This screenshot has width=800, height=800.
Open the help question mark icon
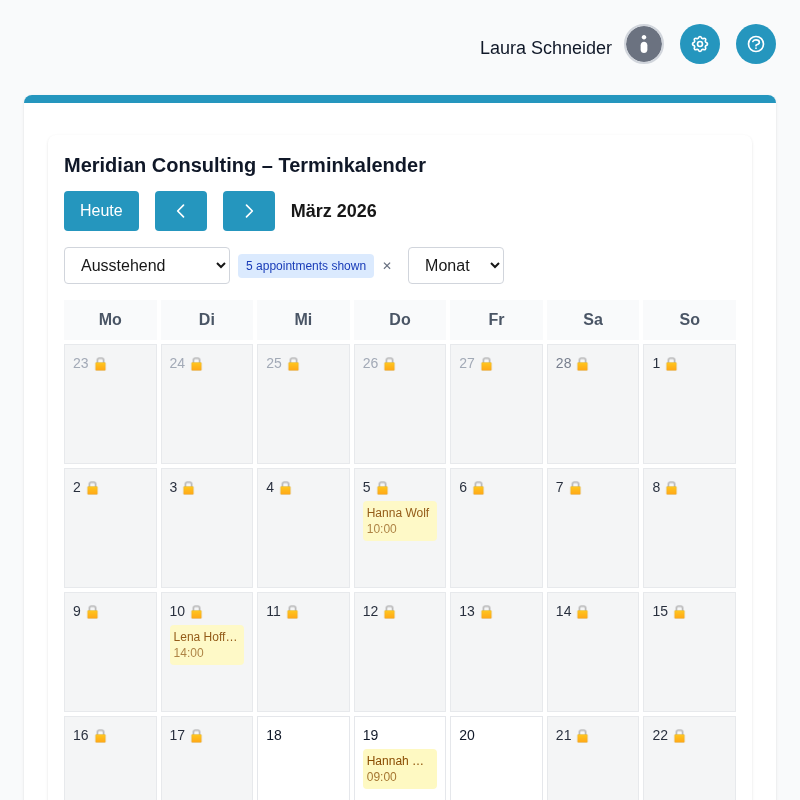[756, 44]
